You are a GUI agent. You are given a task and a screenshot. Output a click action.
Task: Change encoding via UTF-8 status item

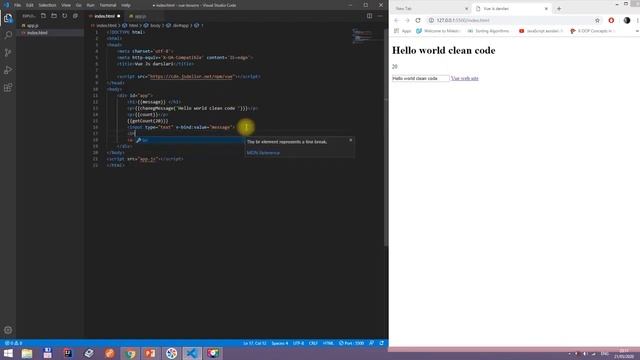click(298, 343)
